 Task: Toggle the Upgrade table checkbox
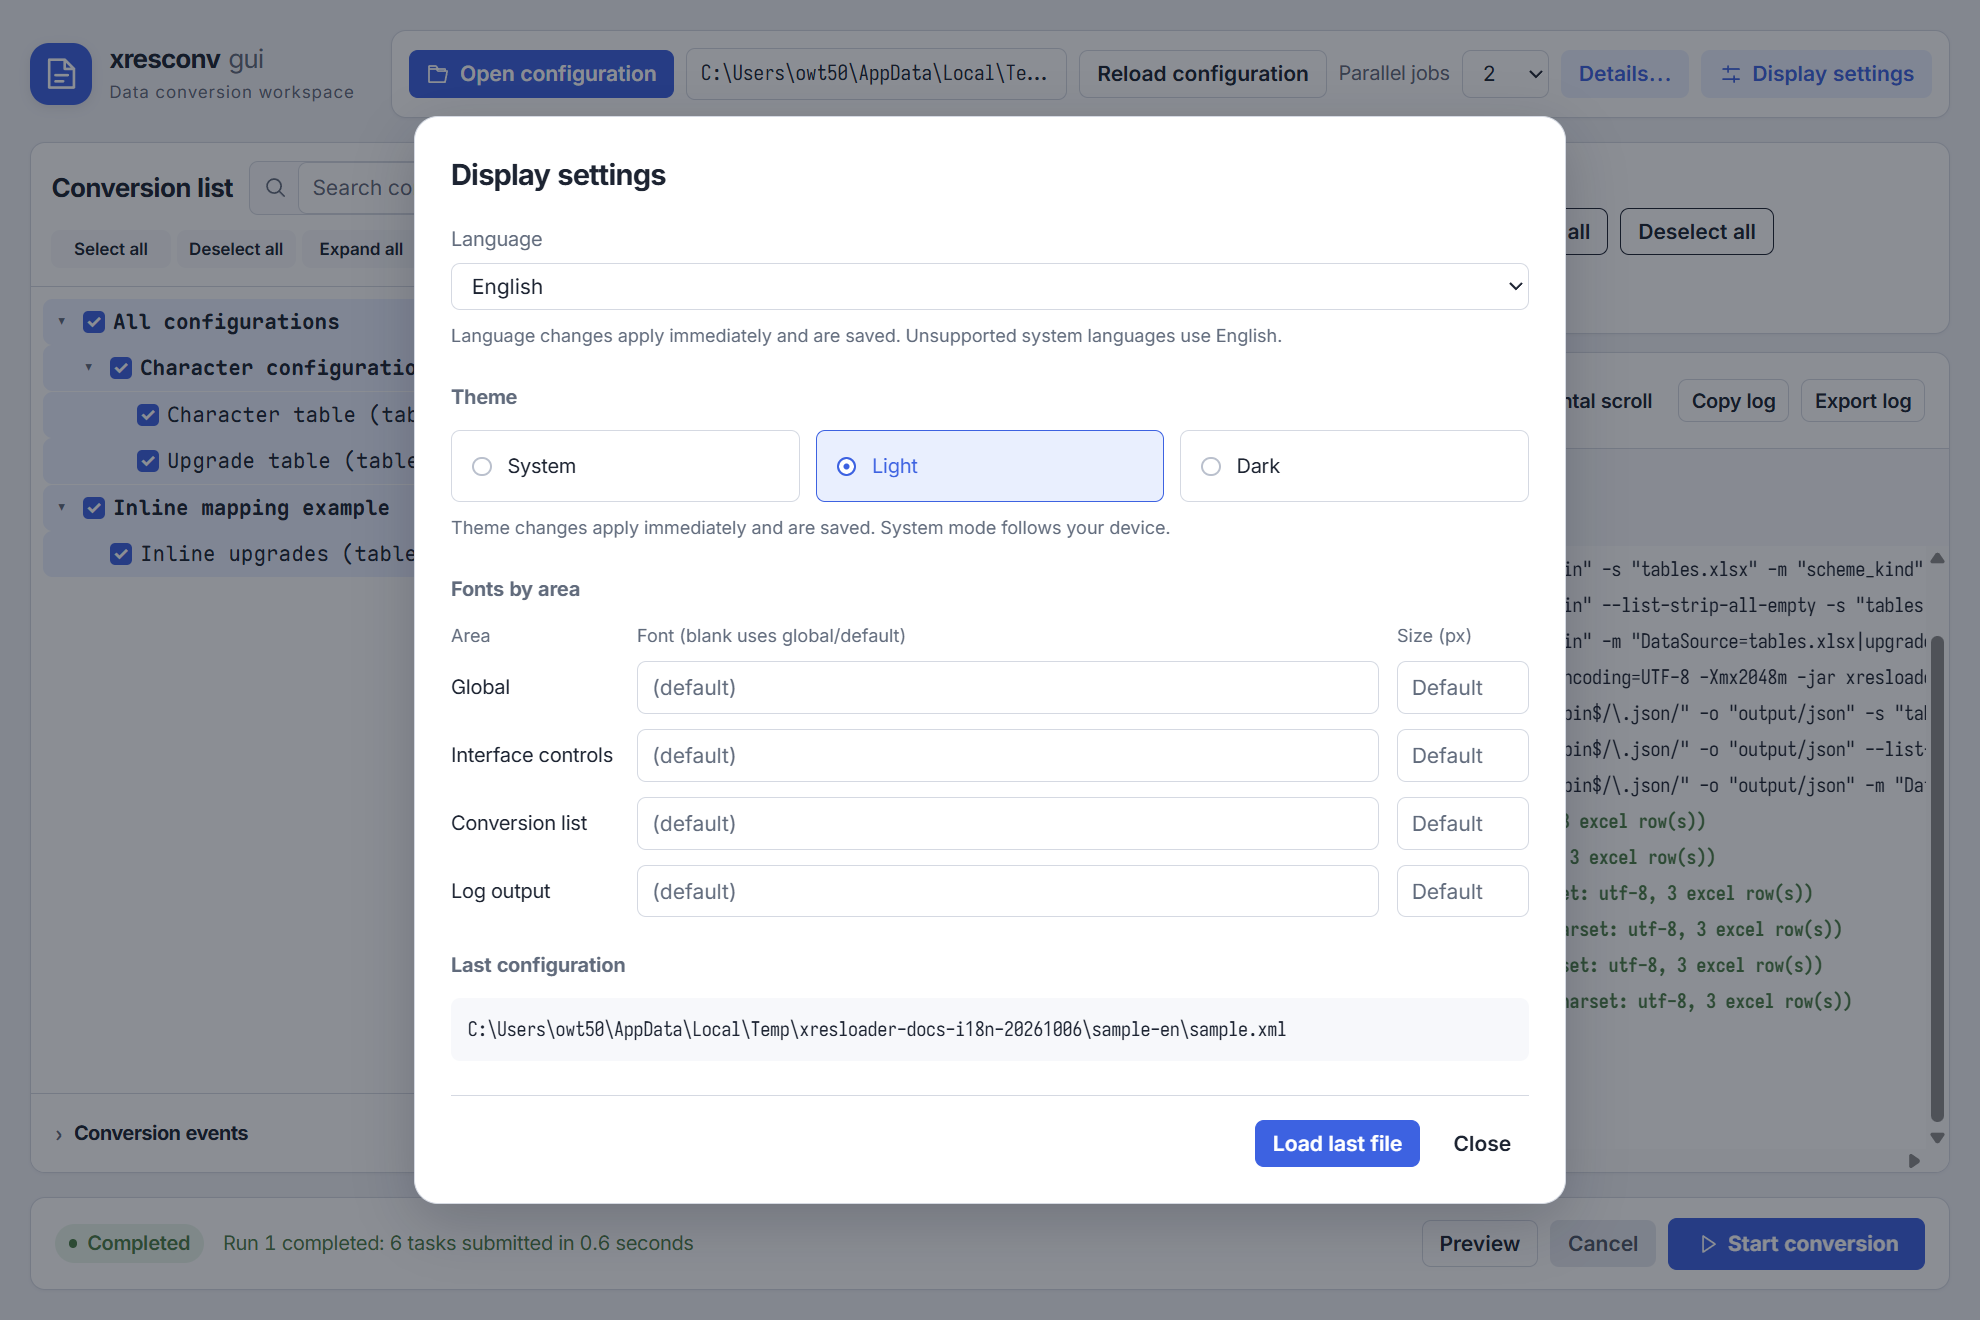[148, 461]
